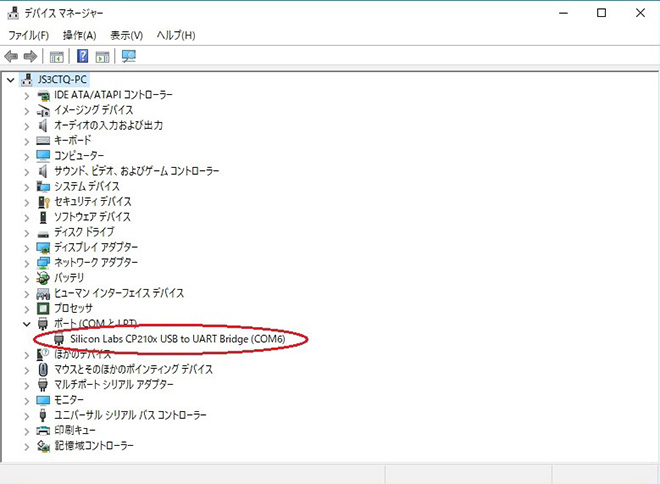This screenshot has height=484, width=660.
Task: Click the Back arrow toolbar icon
Action: pos(11,56)
